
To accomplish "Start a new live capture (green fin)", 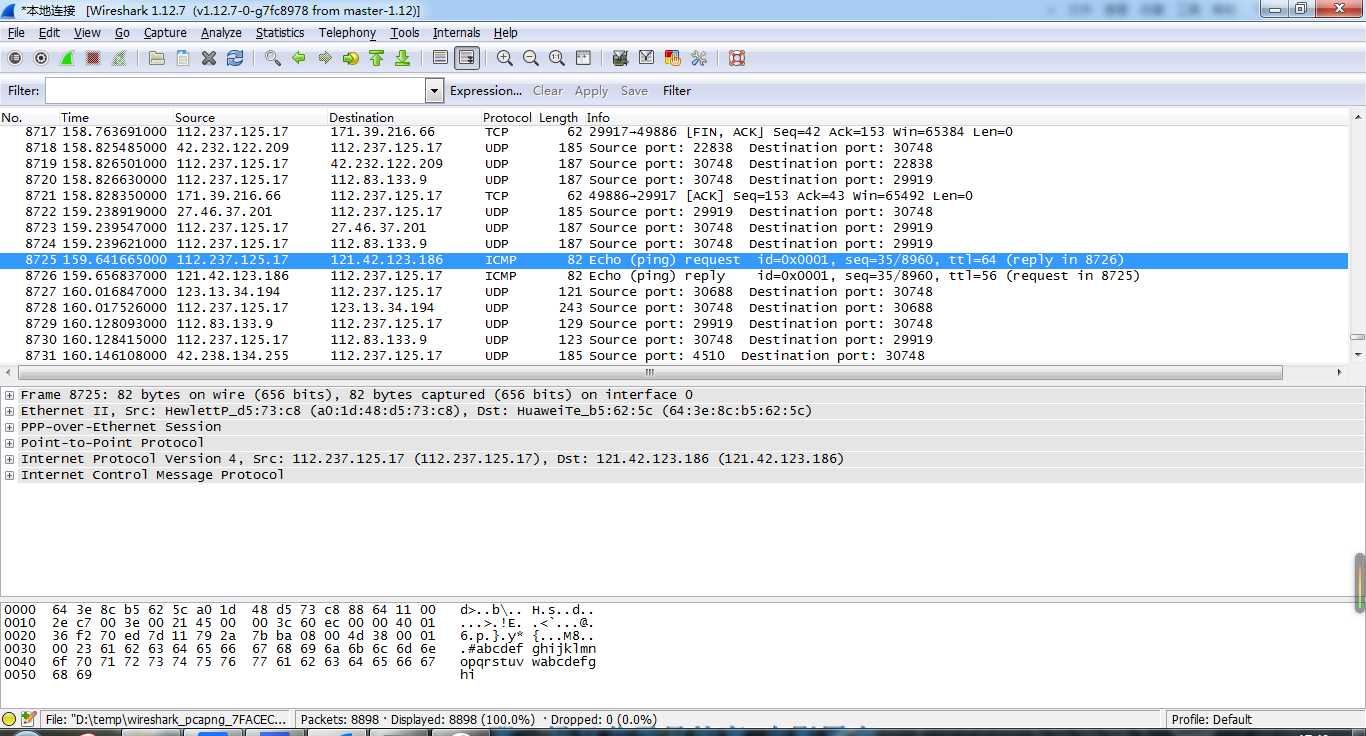I will point(67,58).
